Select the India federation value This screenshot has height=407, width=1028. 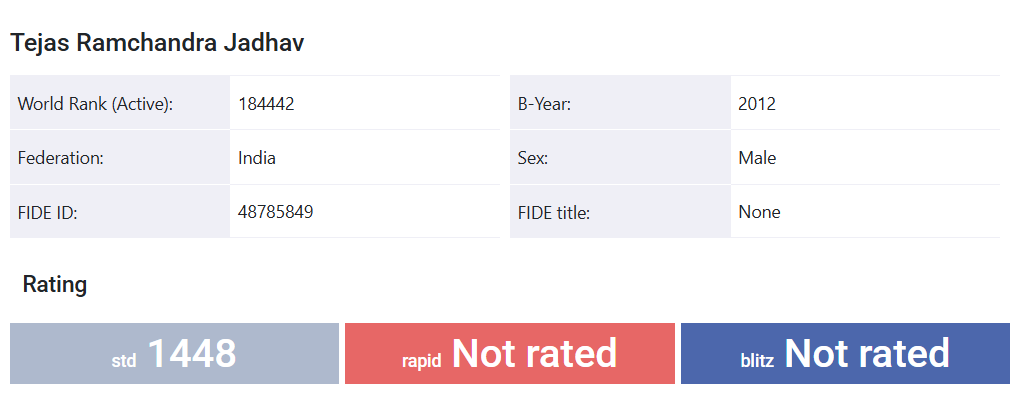(x=257, y=157)
